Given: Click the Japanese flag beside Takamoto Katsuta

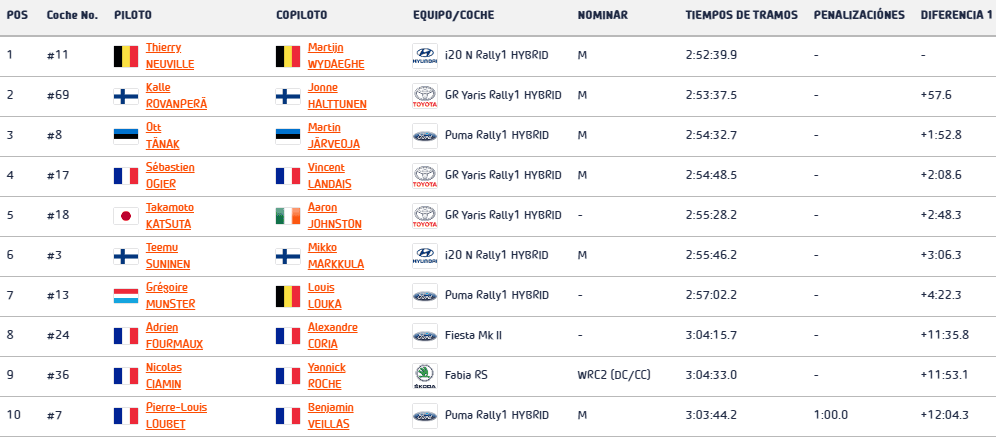Looking at the screenshot, I should [x=126, y=216].
